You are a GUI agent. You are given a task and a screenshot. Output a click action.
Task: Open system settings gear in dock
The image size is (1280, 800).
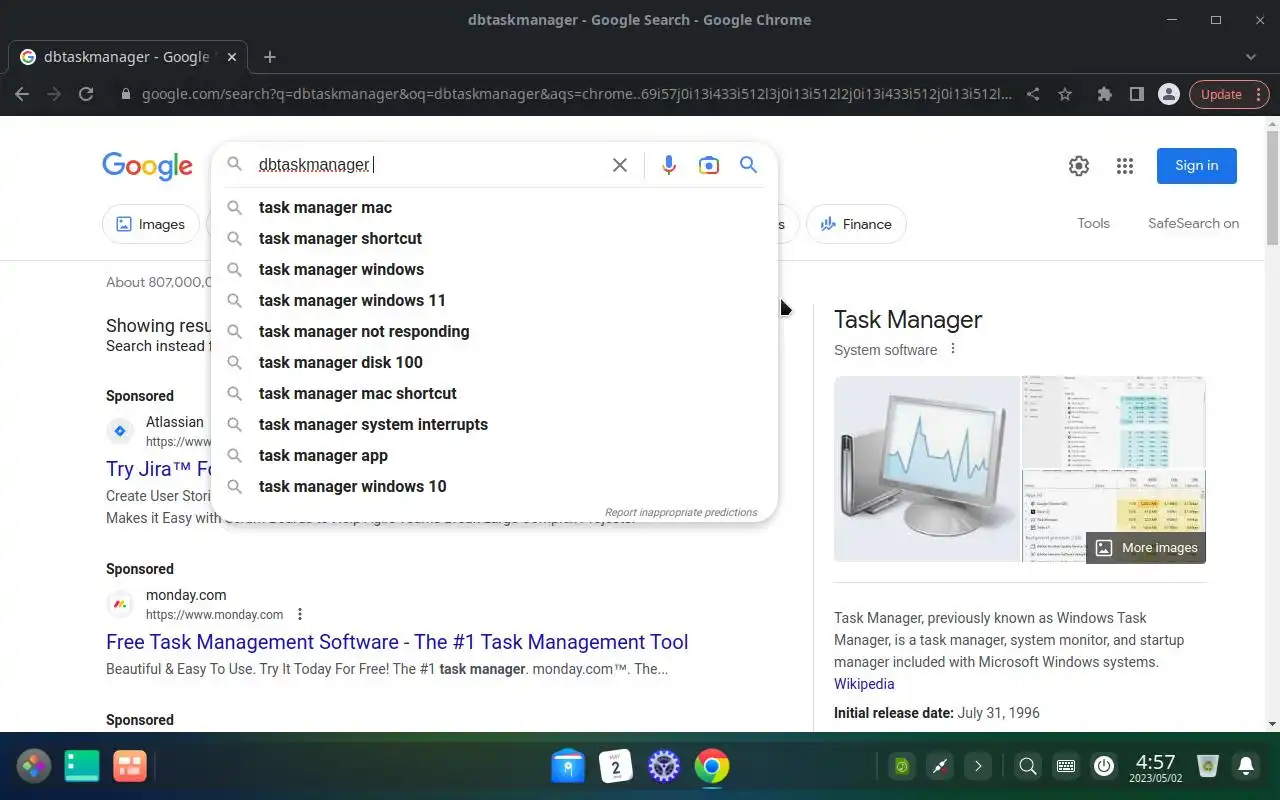(664, 766)
